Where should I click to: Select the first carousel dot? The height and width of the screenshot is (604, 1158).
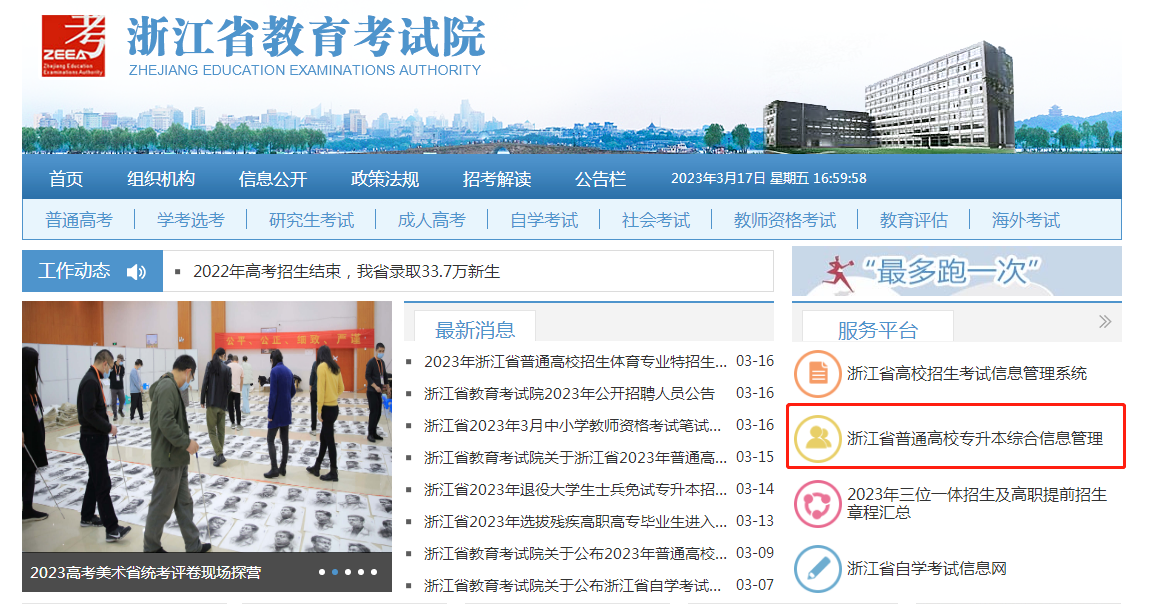(321, 572)
